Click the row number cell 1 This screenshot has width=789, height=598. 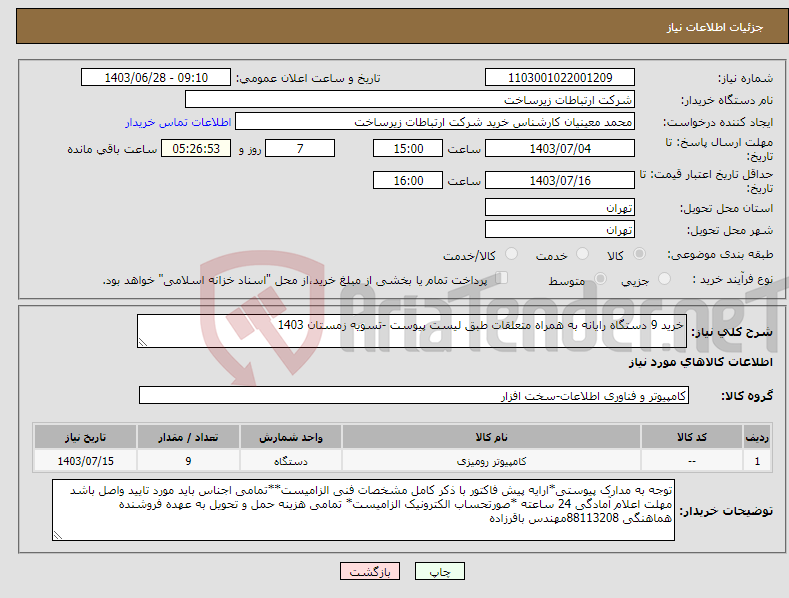[x=757, y=461]
